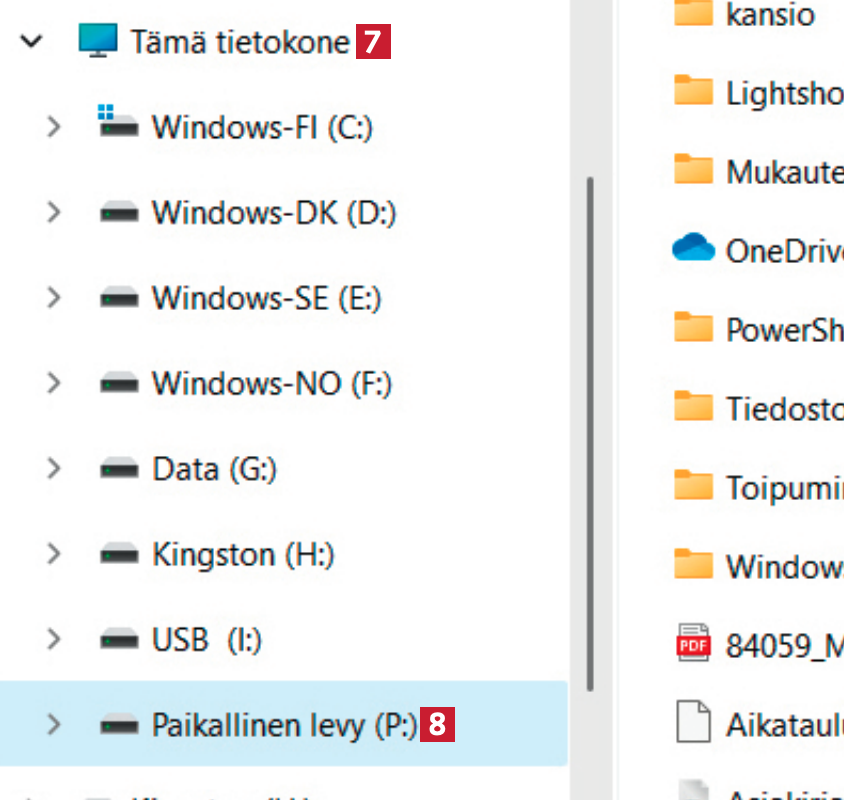Open Data (G:) drive in tree
The height and width of the screenshot is (800, 844).
coord(214,468)
